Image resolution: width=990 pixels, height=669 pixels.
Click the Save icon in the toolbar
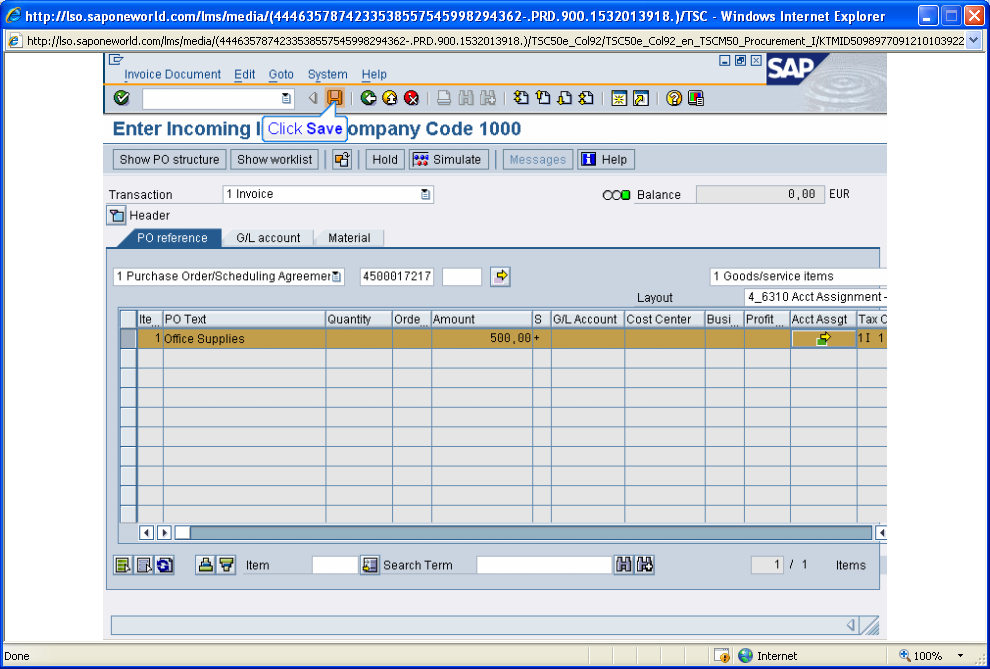click(334, 98)
